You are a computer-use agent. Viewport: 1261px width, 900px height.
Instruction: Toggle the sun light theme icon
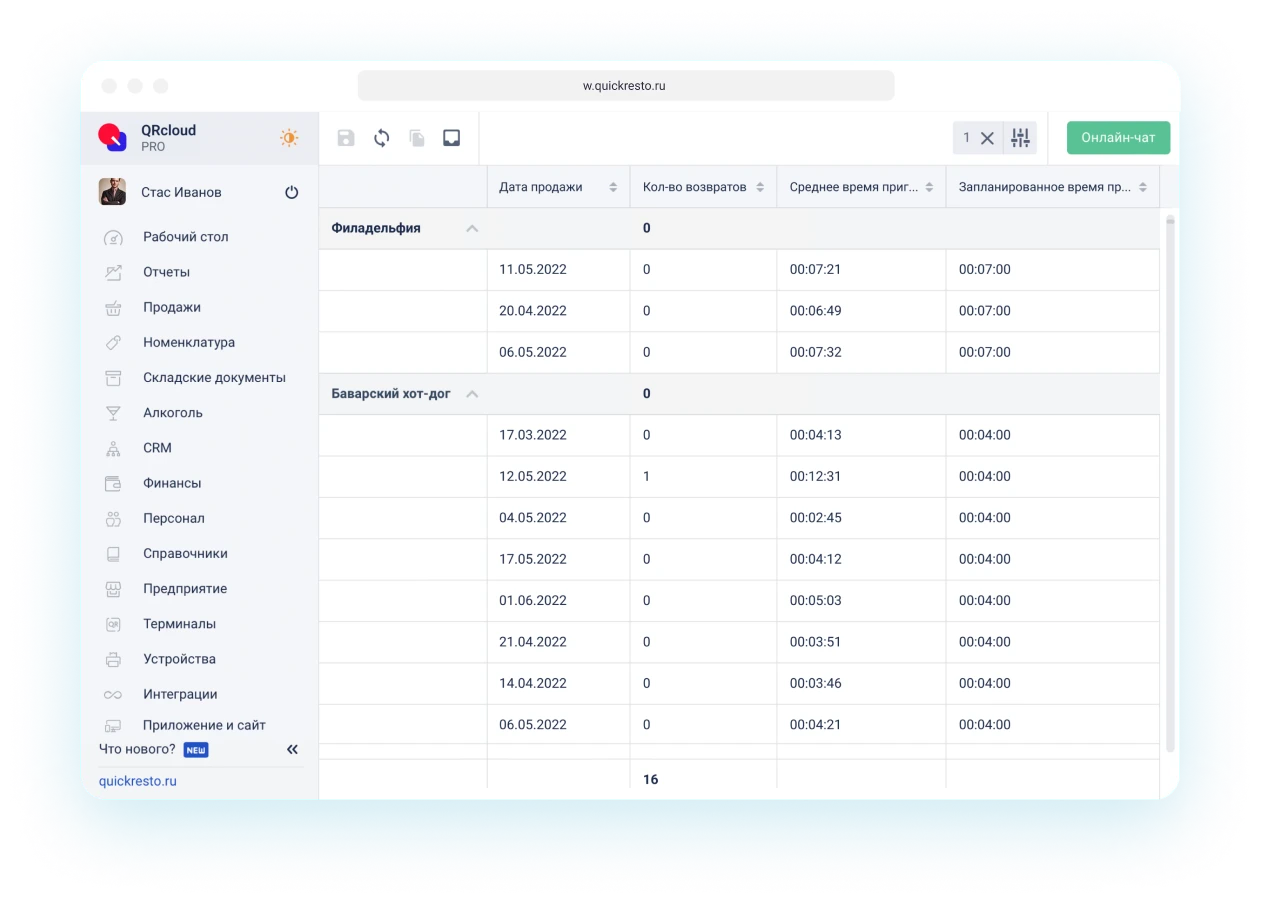[289, 138]
